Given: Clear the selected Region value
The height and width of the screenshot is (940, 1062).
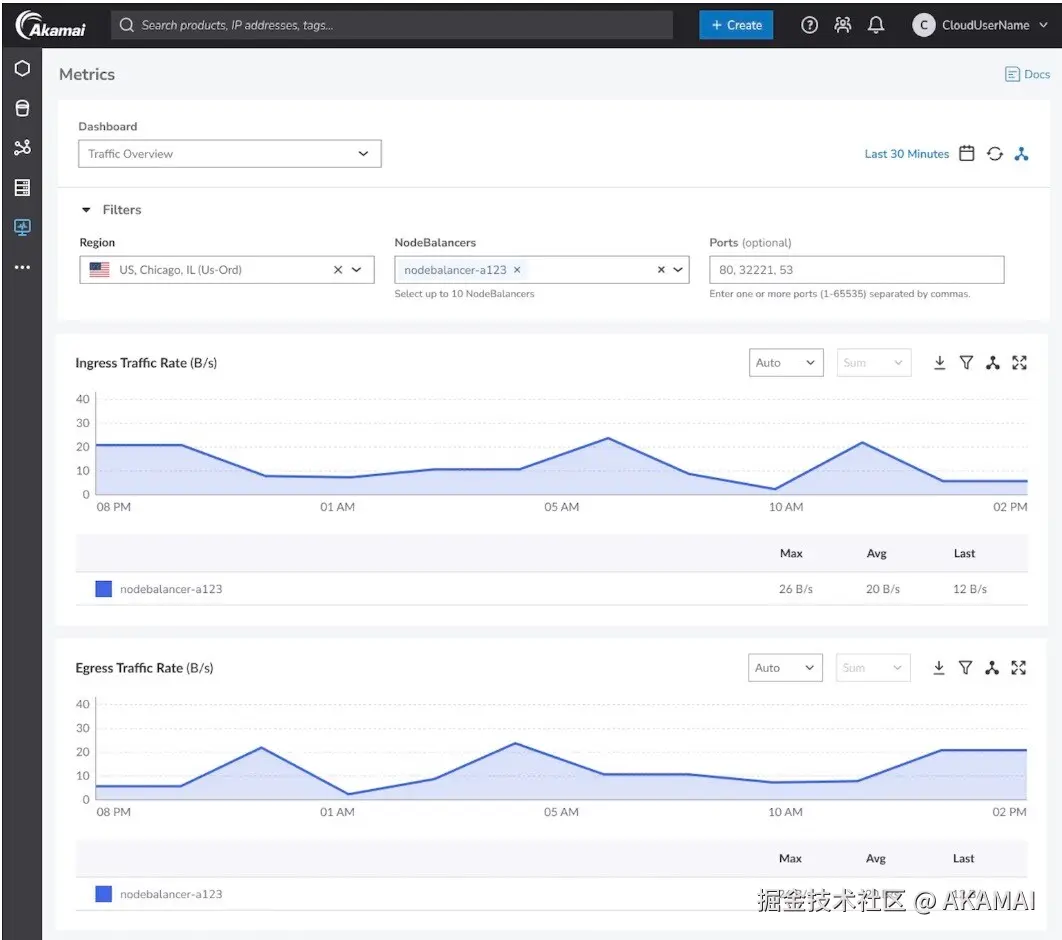Looking at the screenshot, I should point(338,270).
